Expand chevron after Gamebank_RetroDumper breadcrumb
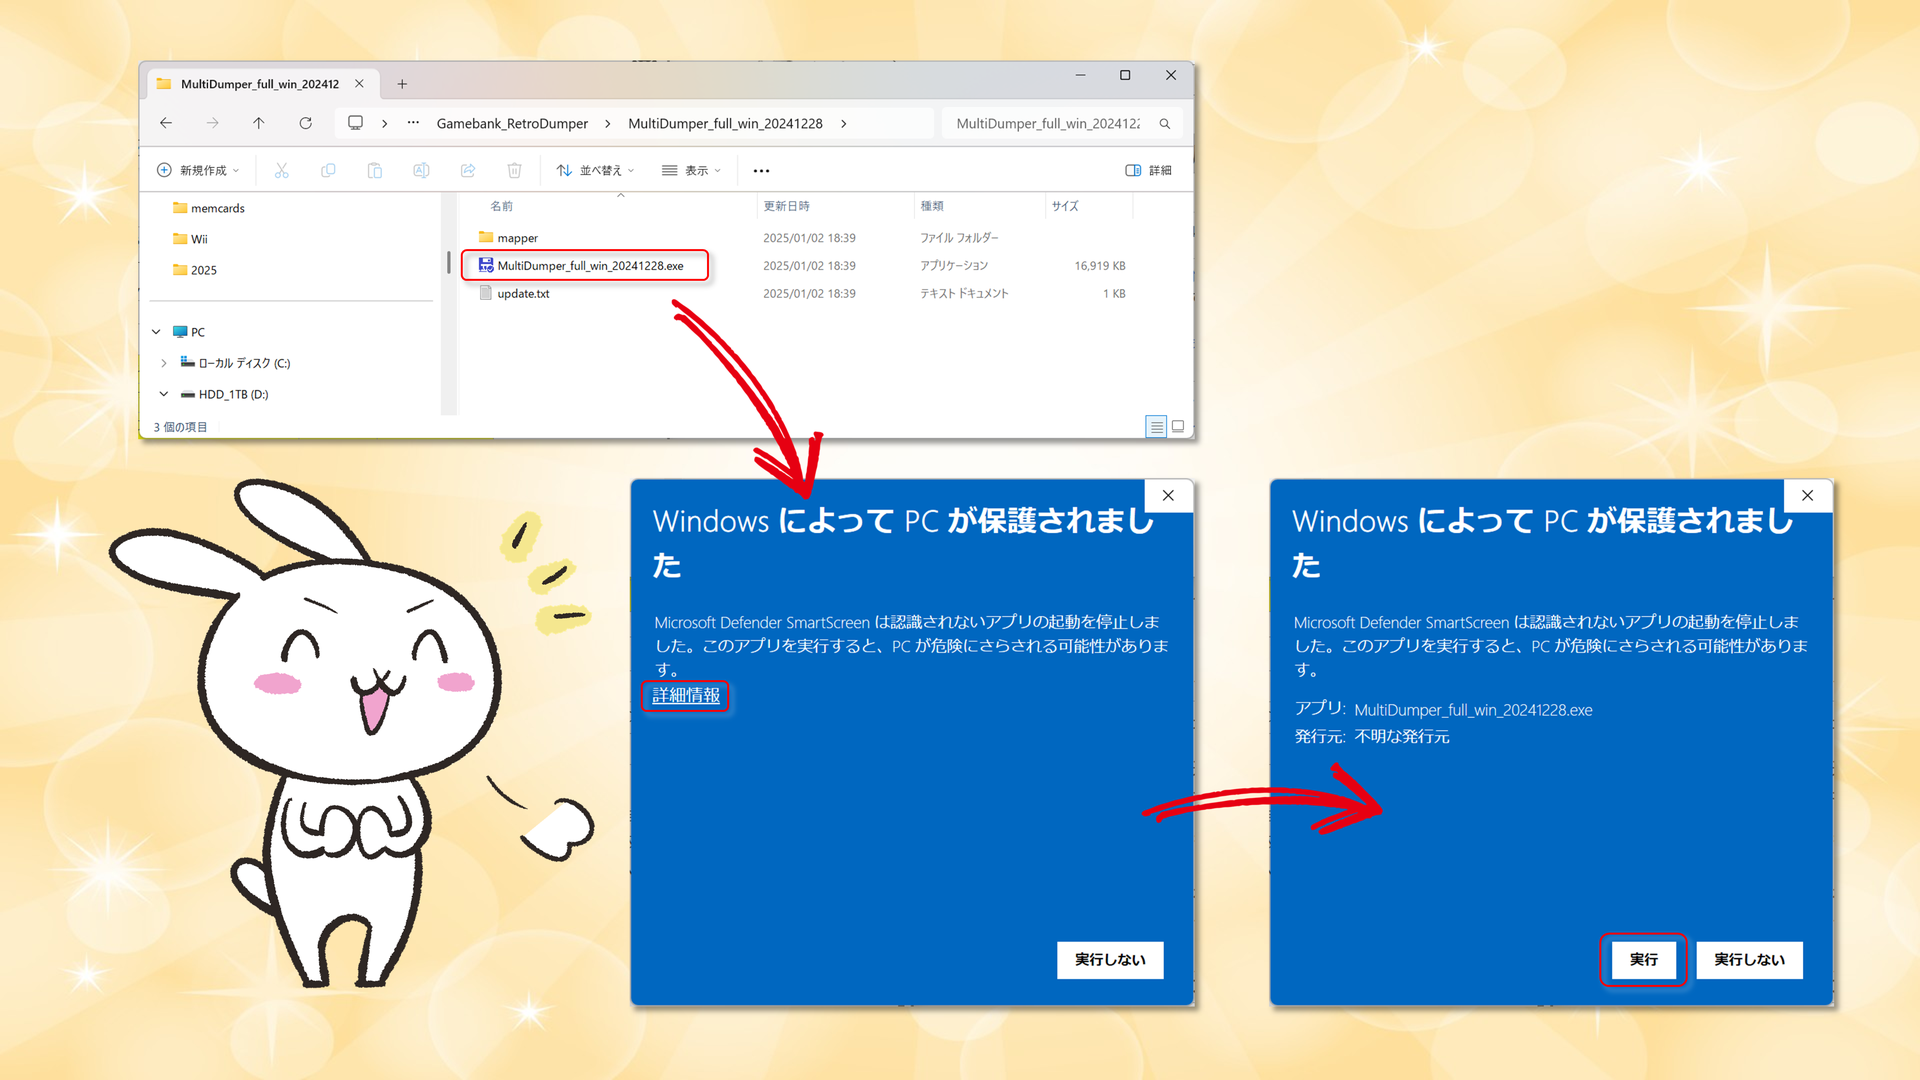Image resolution: width=1920 pixels, height=1080 pixels. pos(607,124)
